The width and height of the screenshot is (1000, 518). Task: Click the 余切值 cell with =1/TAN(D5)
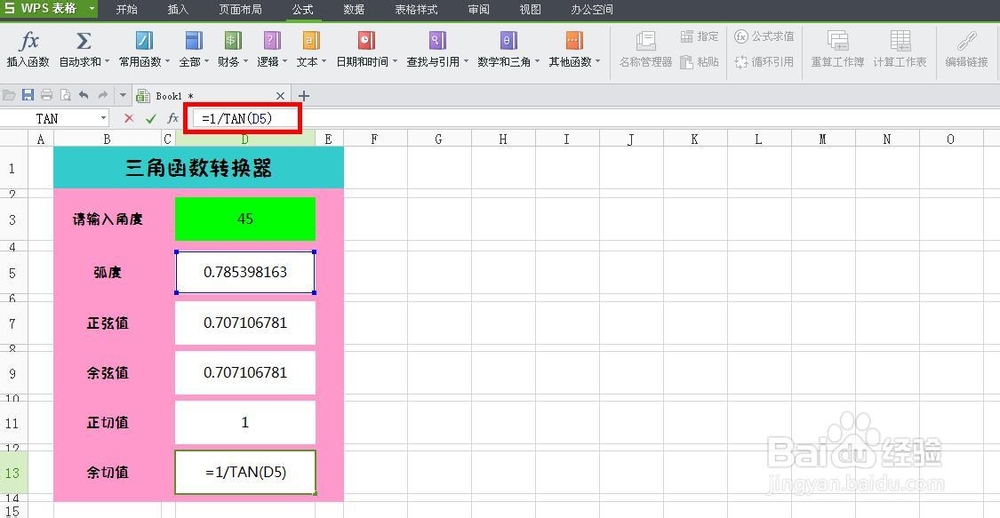(x=245, y=472)
